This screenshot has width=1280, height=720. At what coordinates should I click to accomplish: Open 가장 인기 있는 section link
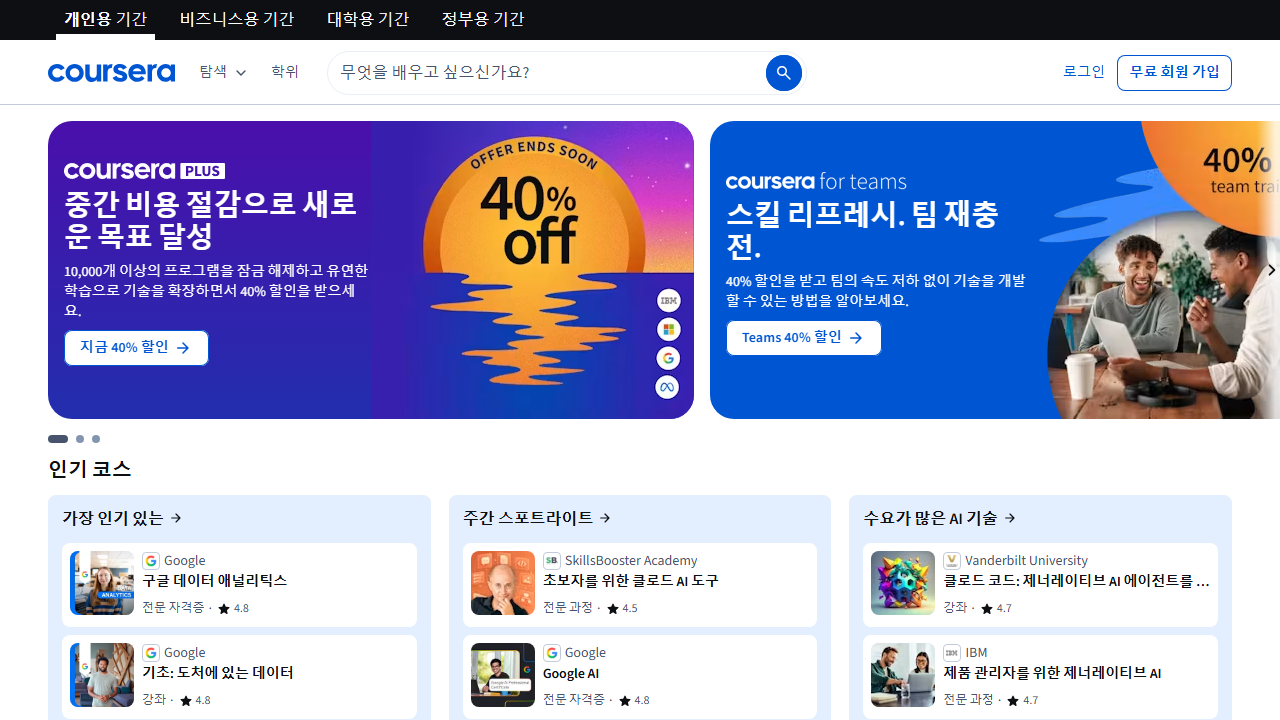pyautogui.click(x=122, y=518)
